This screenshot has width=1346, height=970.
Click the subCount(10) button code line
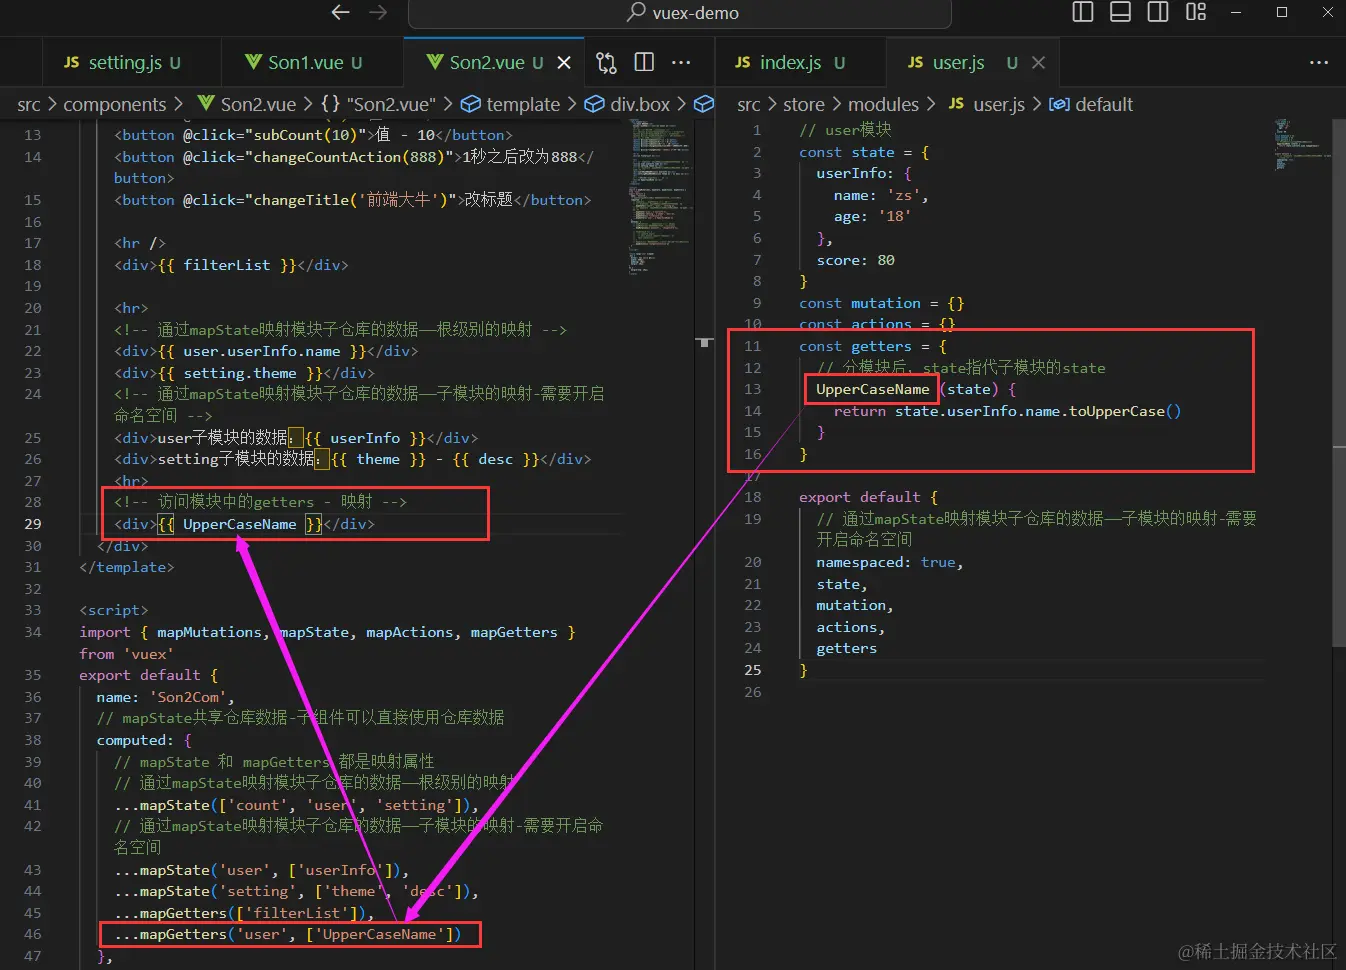click(x=313, y=135)
